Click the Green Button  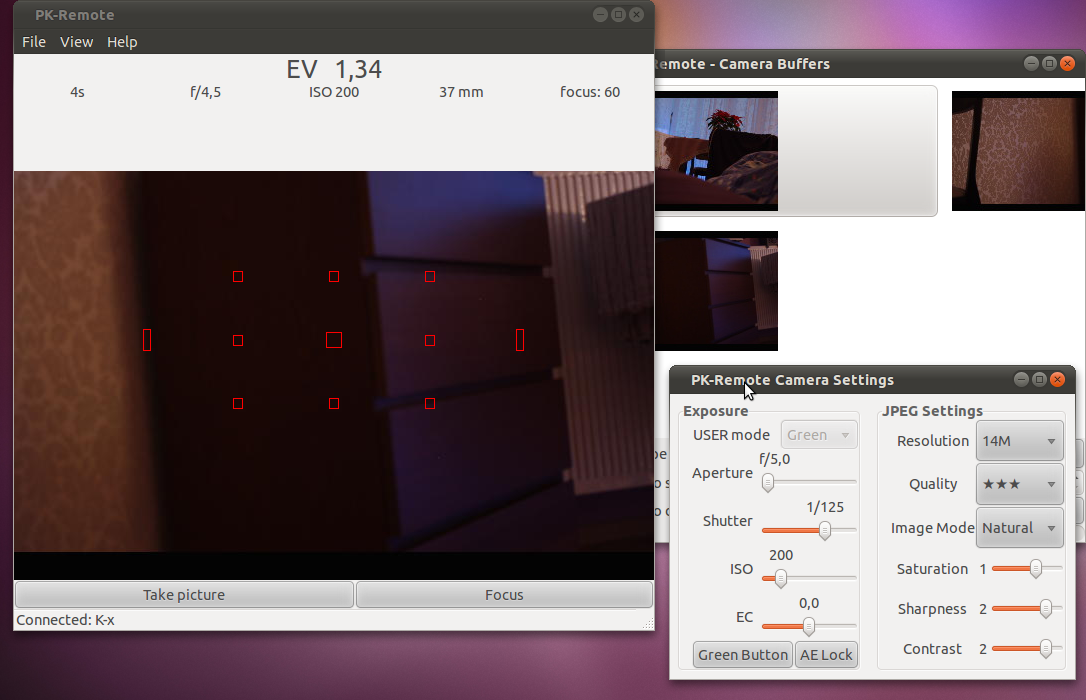pos(743,655)
